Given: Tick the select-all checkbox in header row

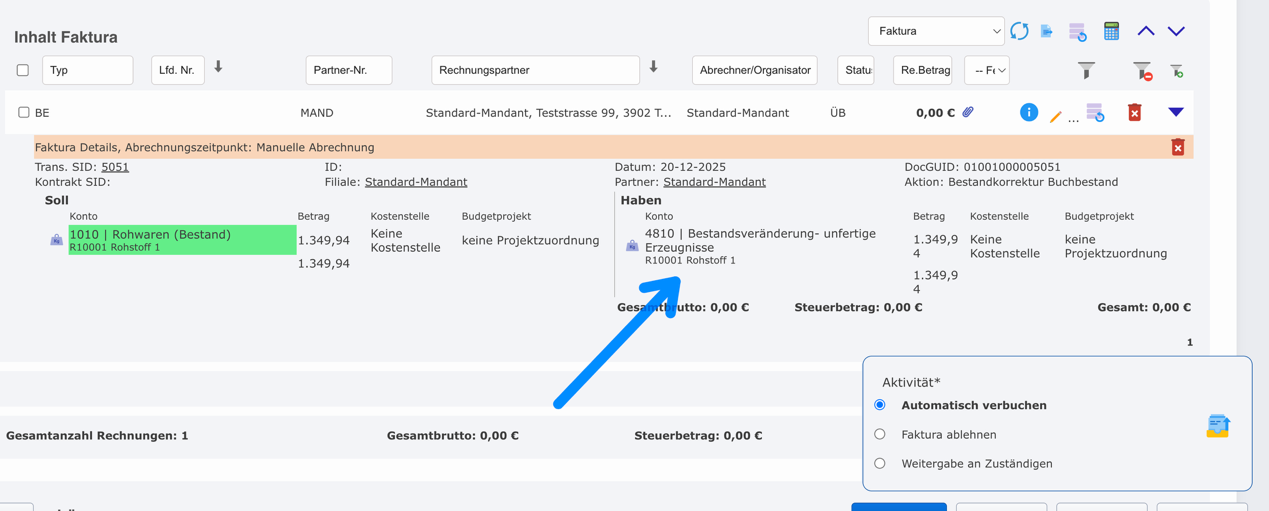Looking at the screenshot, I should point(23,70).
